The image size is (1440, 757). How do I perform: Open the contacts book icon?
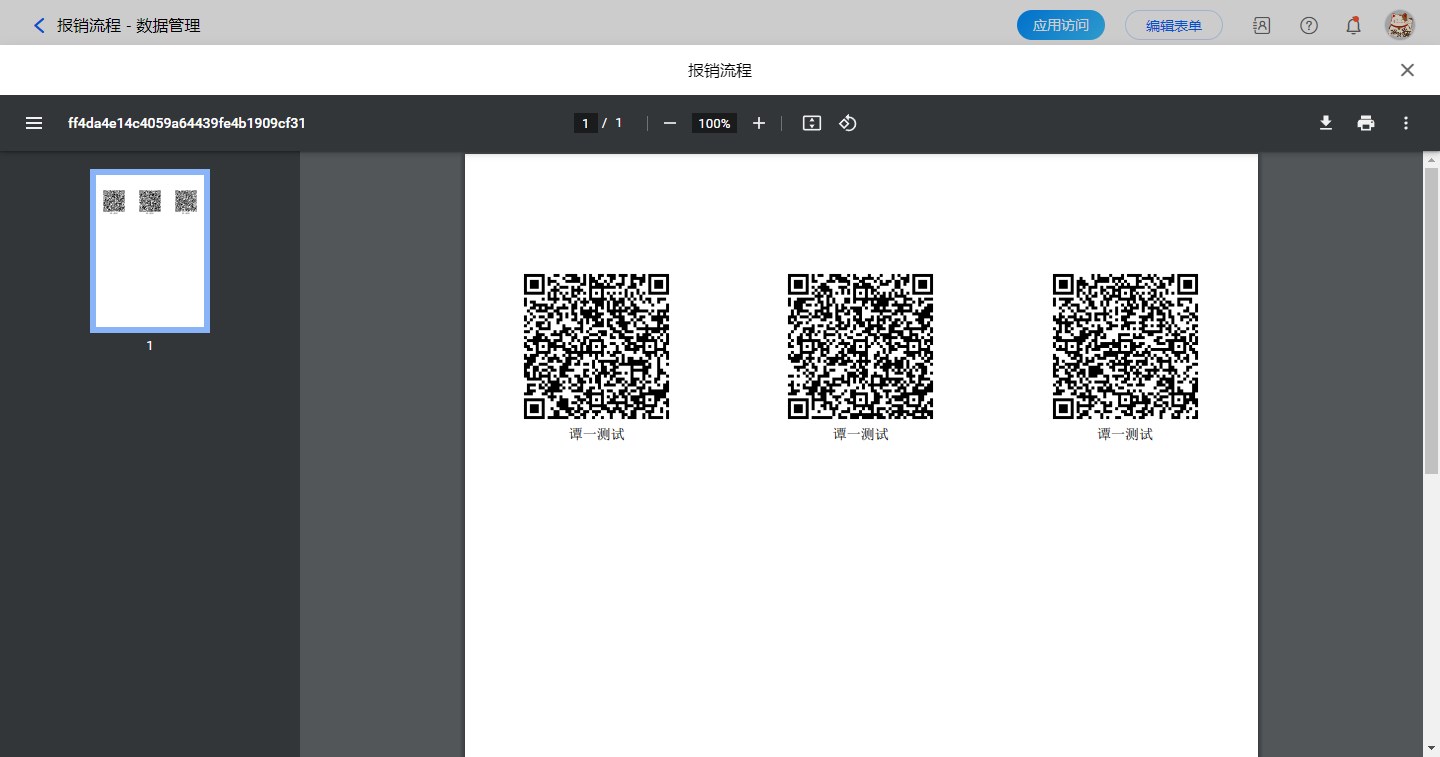[x=1262, y=26]
